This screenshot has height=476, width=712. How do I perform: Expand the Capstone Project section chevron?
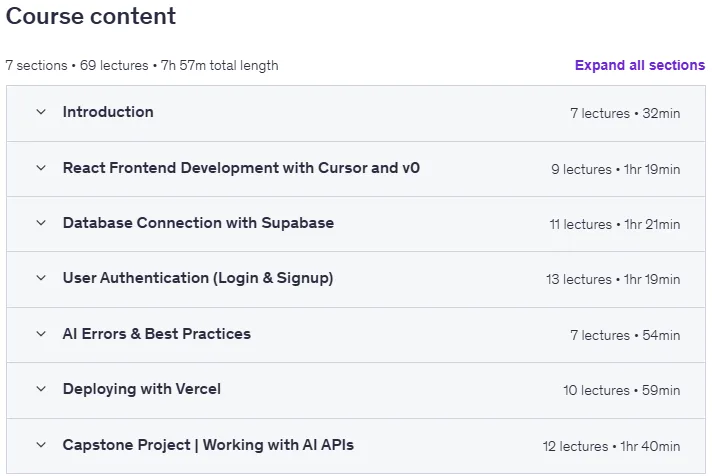pyautogui.click(x=41, y=445)
